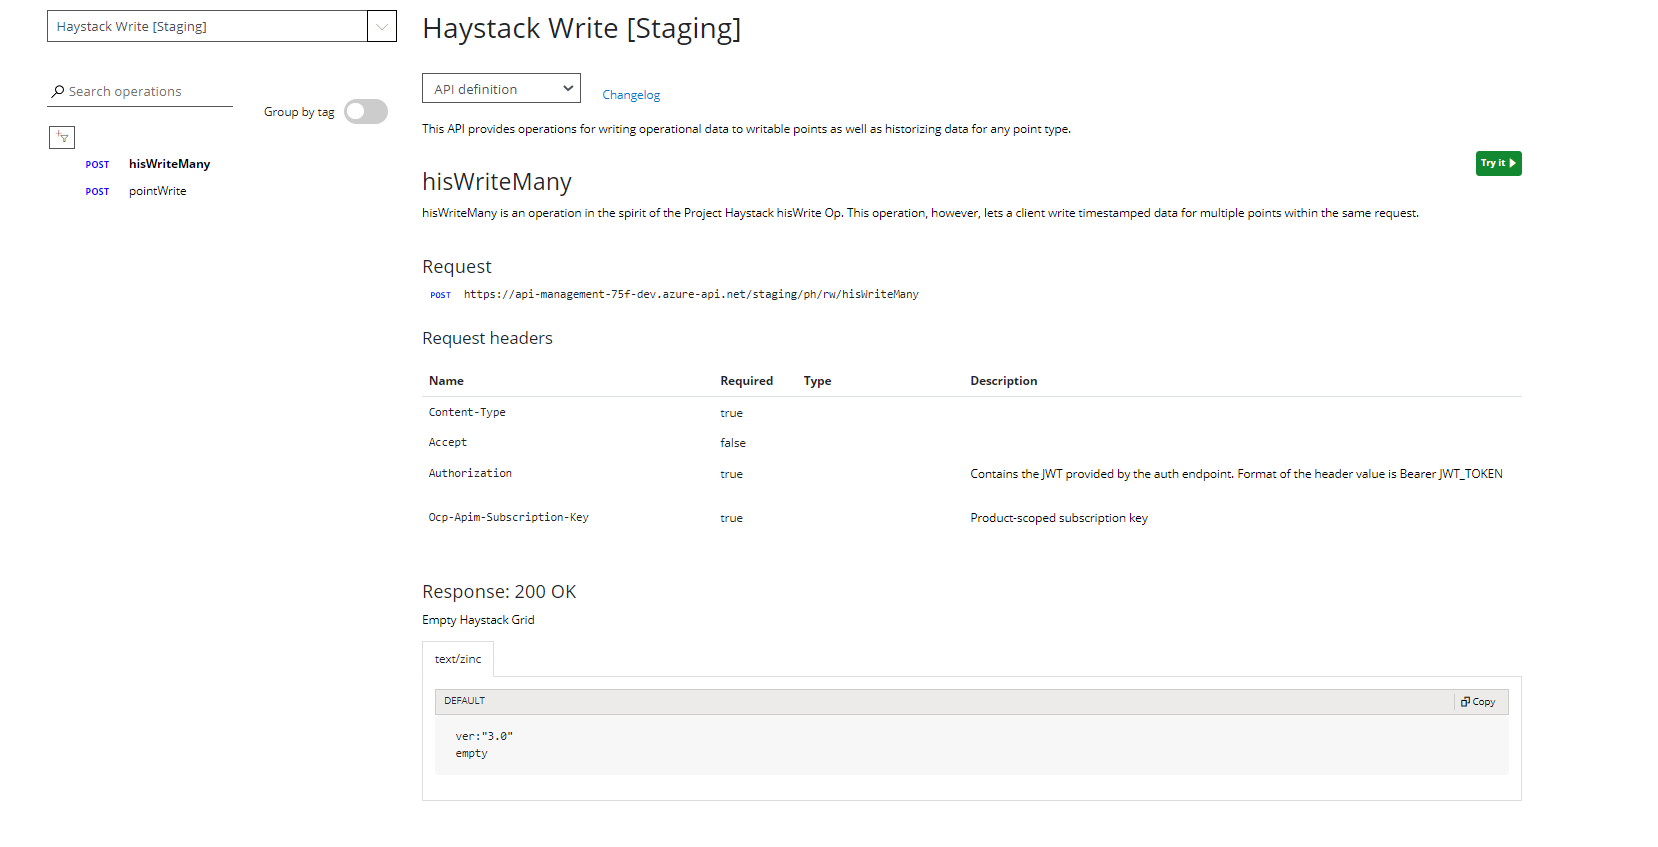Click the Group by tag label
Image resolution: width=1658 pixels, height=847 pixels.
pyautogui.click(x=299, y=112)
